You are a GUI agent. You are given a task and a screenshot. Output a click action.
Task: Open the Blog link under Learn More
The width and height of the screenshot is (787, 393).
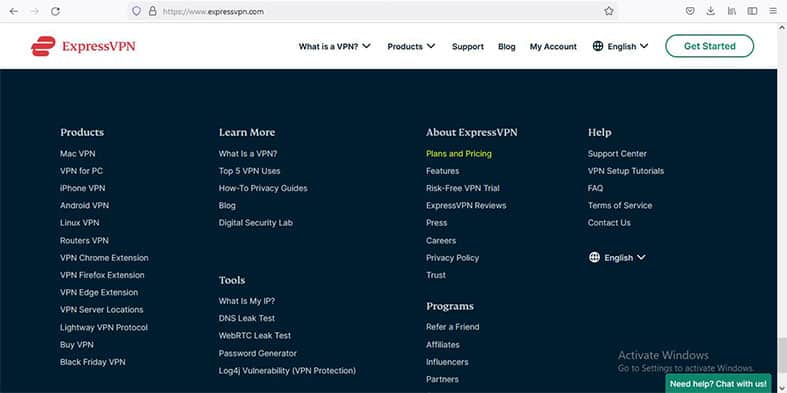click(x=227, y=205)
